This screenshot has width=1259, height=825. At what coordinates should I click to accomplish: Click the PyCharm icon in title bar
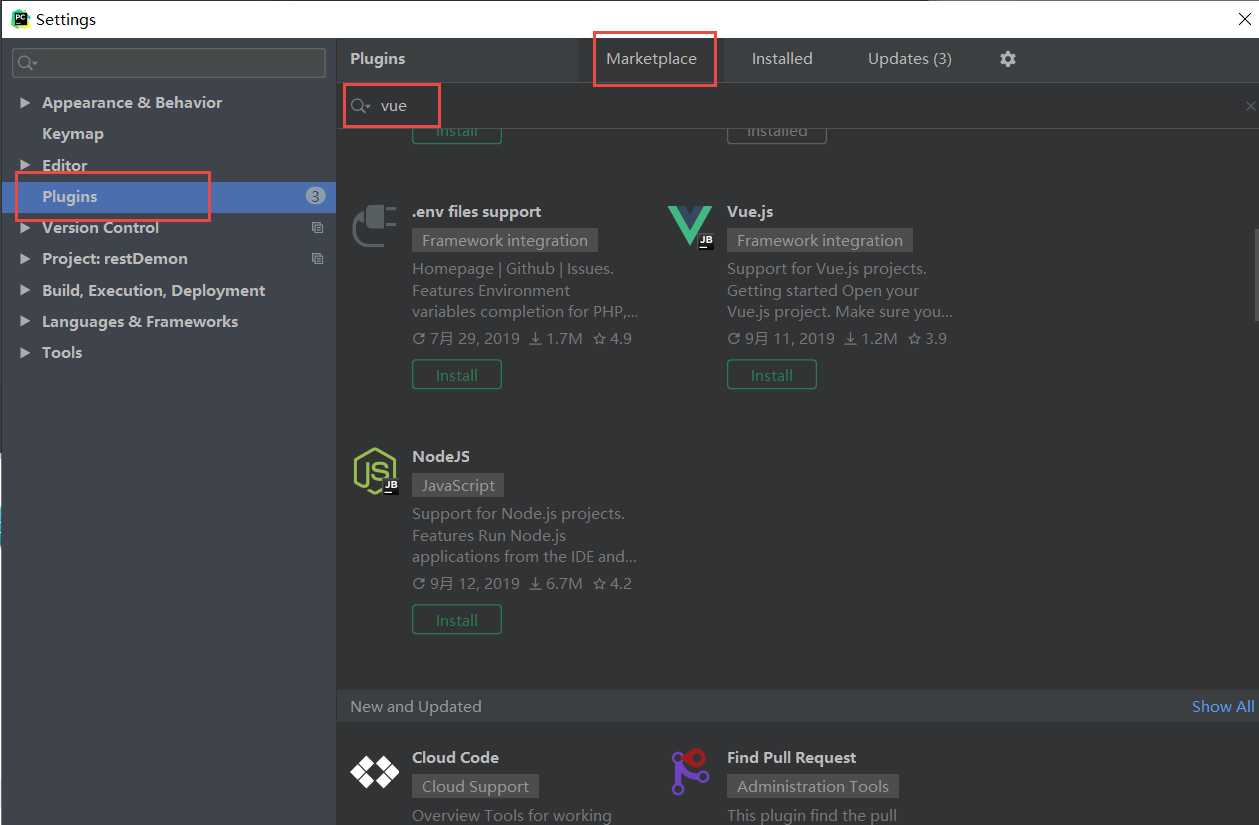pos(19,19)
